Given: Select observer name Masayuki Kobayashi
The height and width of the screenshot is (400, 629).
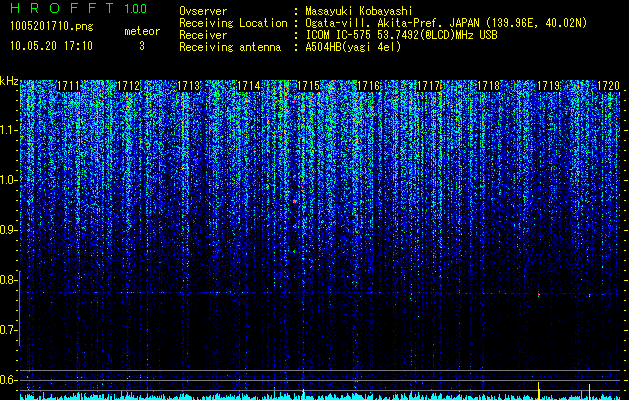Looking at the screenshot, I should 359,11.
